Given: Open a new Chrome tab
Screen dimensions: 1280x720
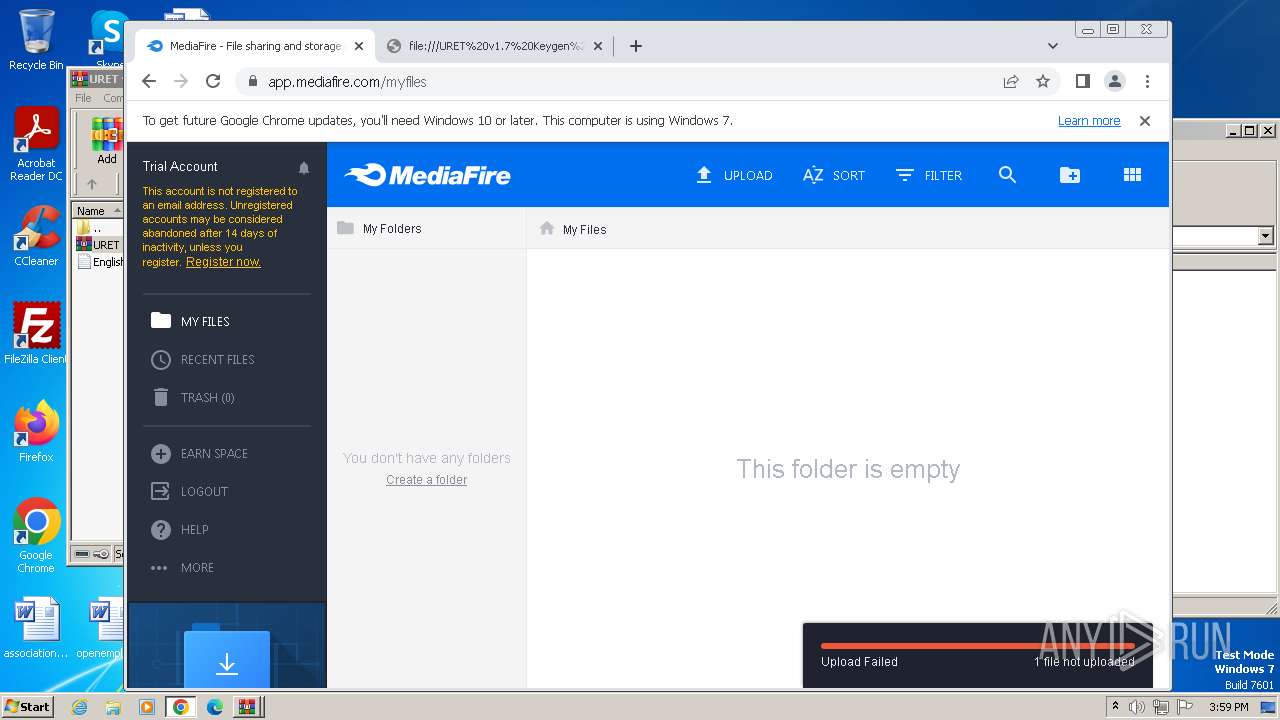Looking at the screenshot, I should (635, 46).
